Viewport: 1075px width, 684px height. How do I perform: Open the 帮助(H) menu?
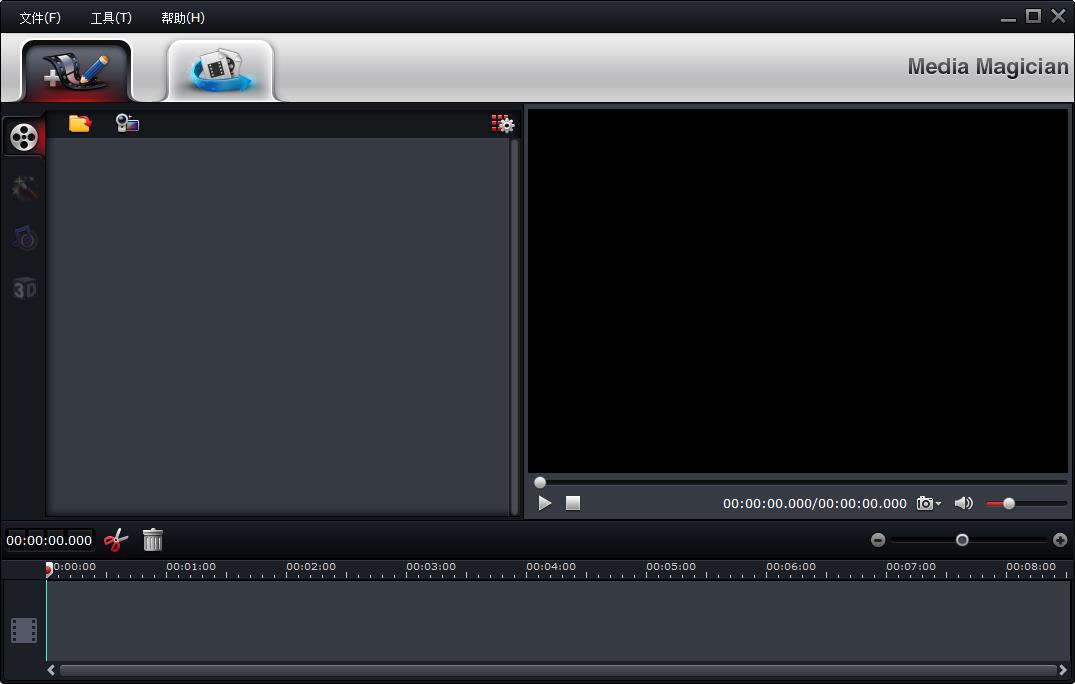(x=183, y=18)
